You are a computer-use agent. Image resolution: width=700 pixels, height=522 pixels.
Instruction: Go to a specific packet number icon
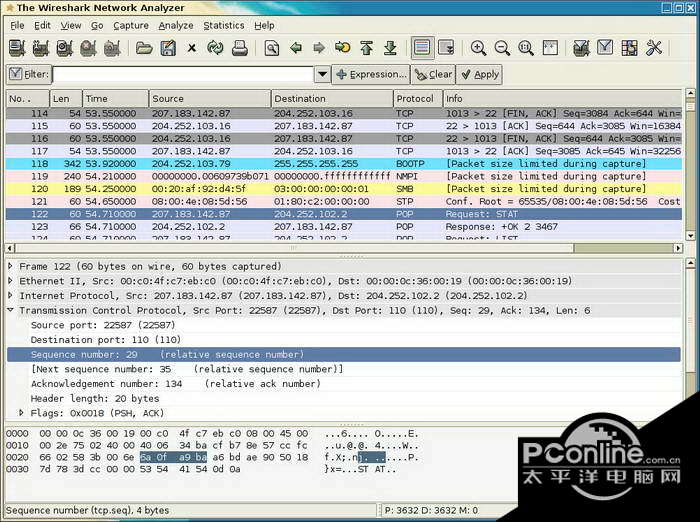(342, 47)
